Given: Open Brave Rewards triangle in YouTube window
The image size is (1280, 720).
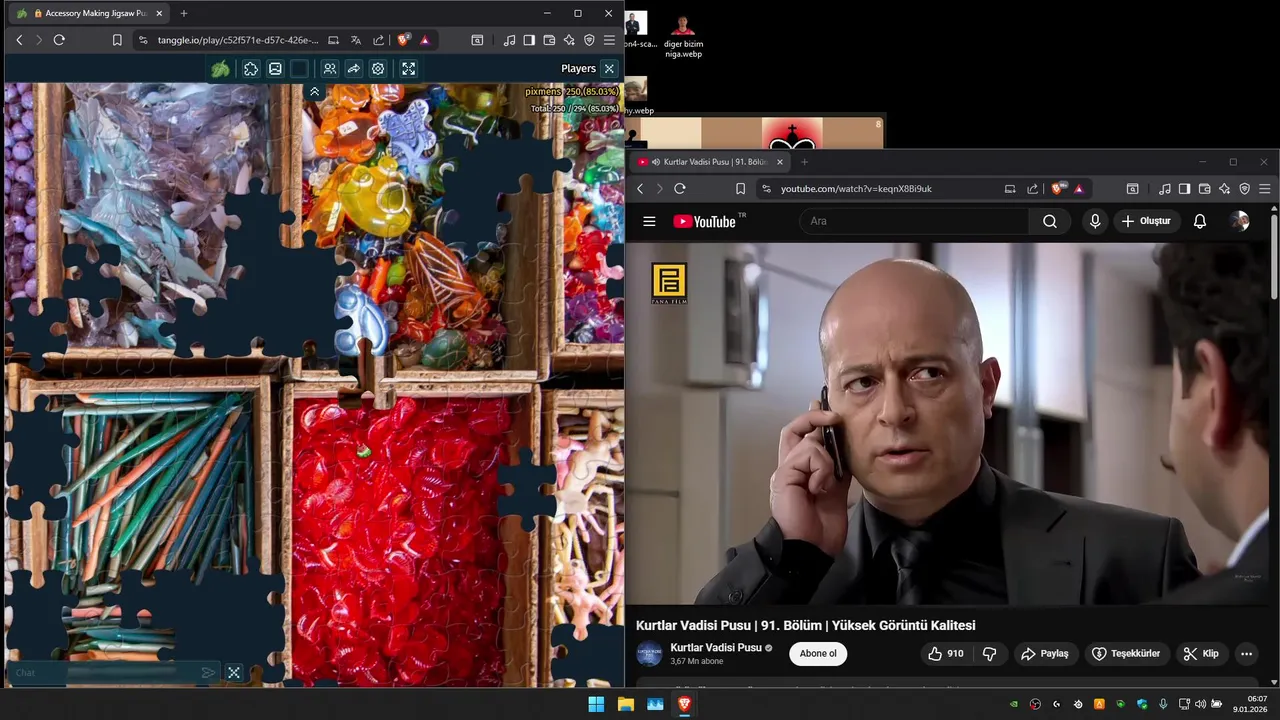Looking at the screenshot, I should (1078, 188).
